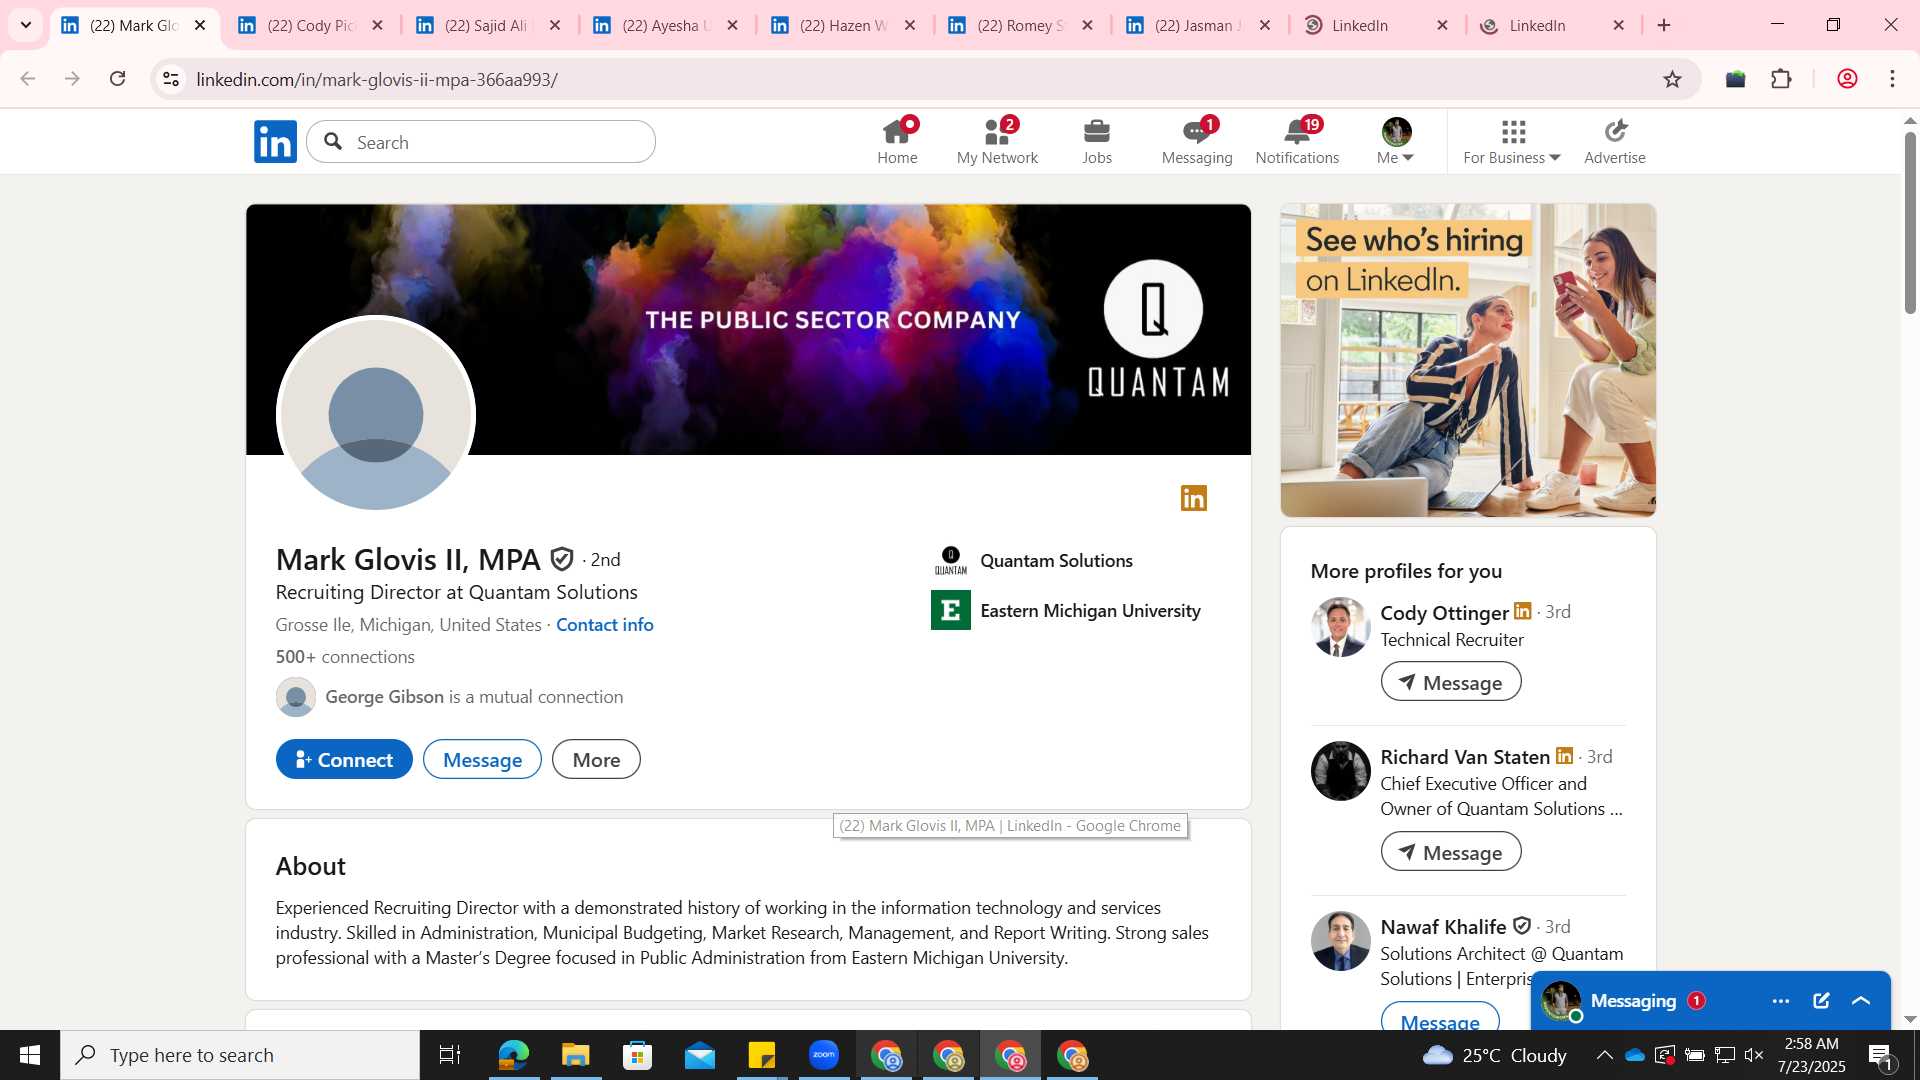Message Cody Ottinger
This screenshot has width=1920, height=1080.
1451,682
